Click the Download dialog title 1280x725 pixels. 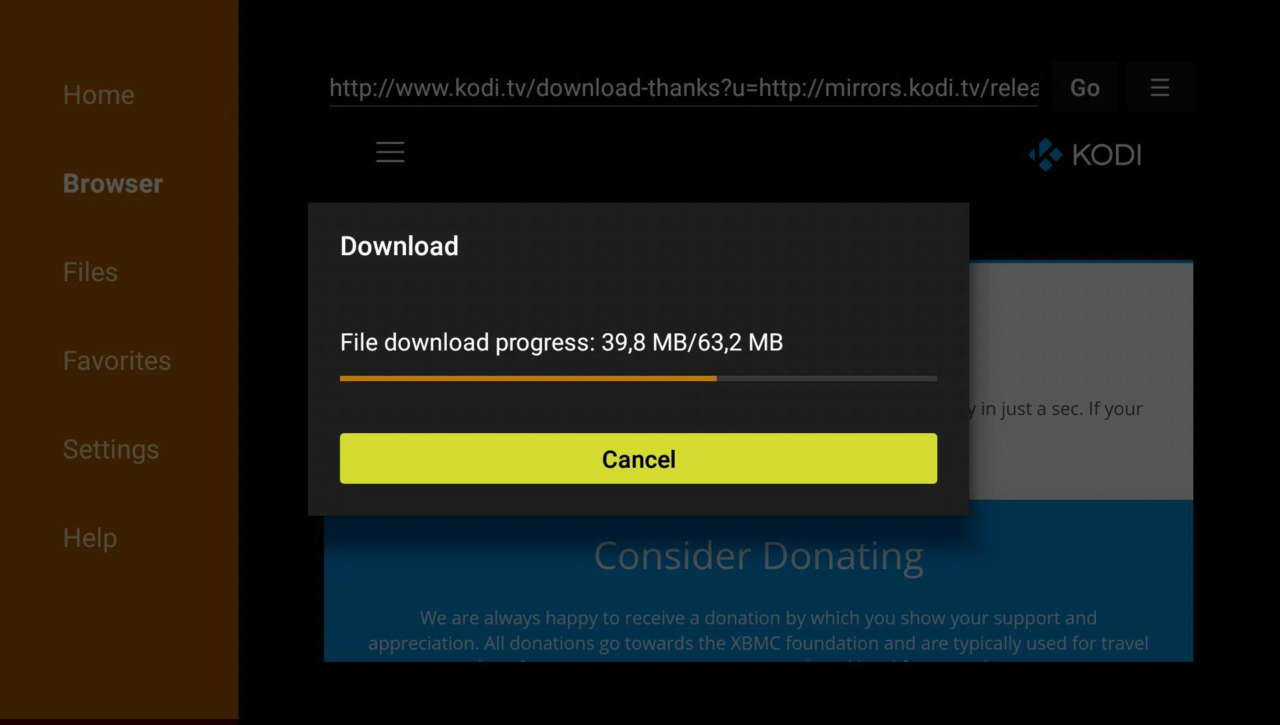399,246
